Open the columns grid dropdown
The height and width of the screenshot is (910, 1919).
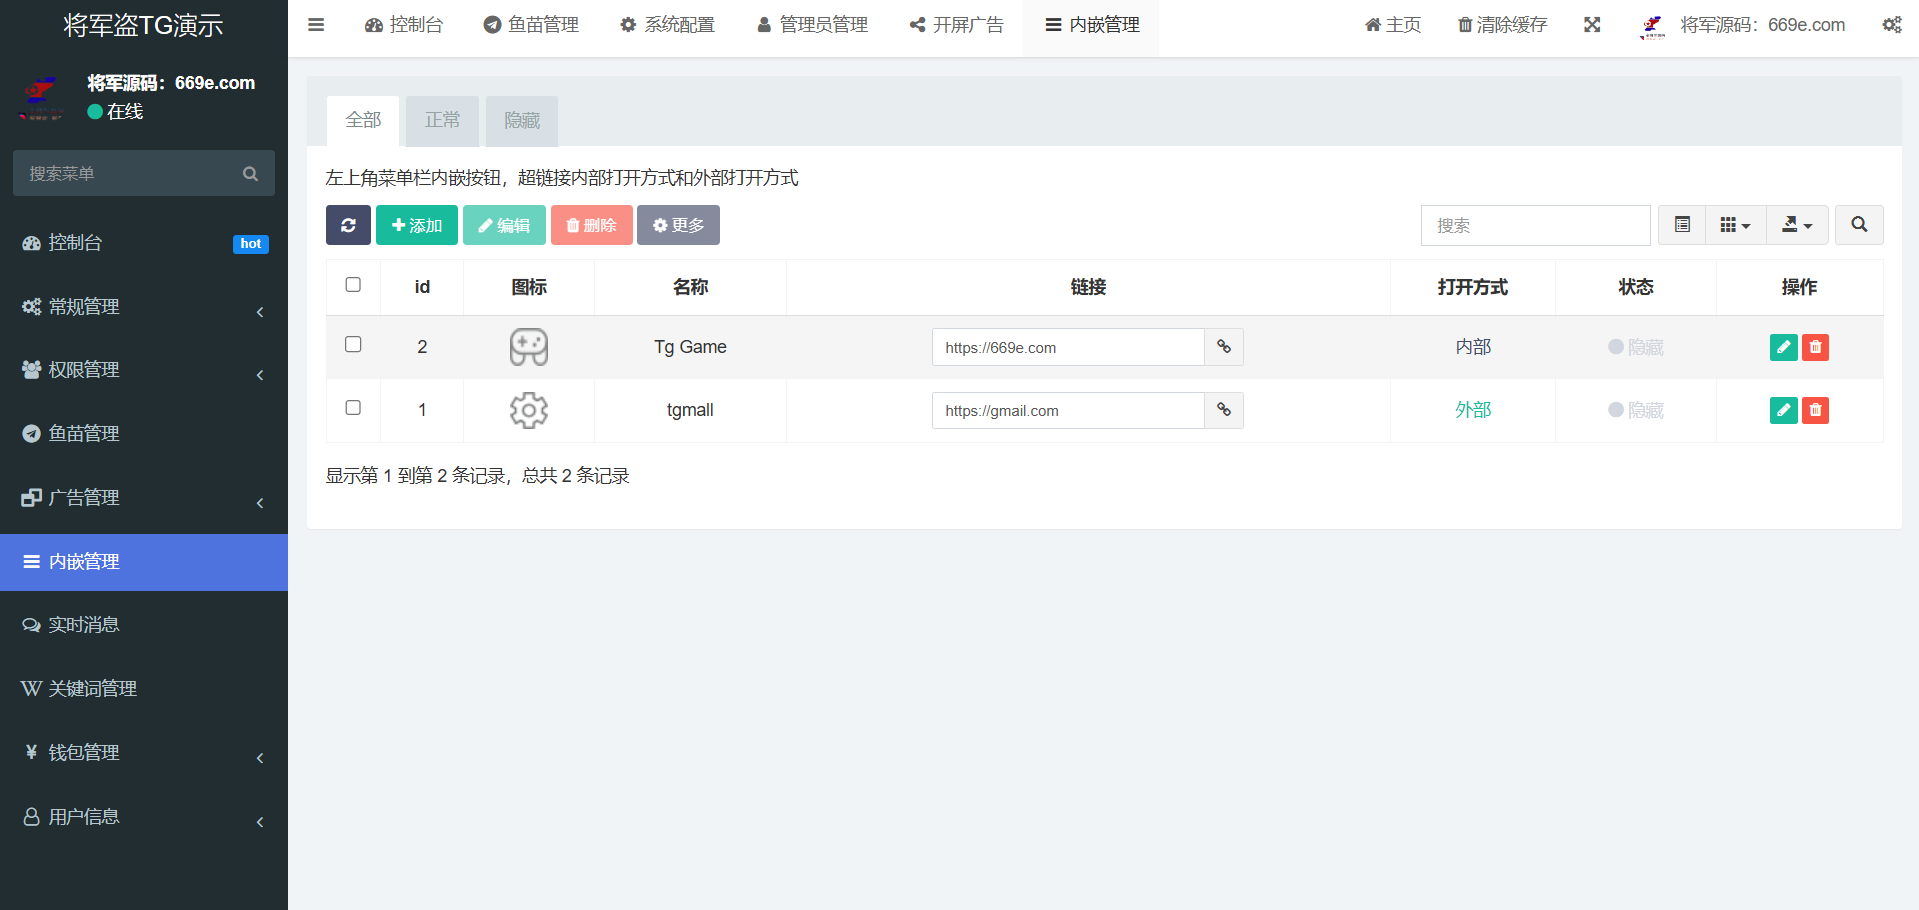(1735, 225)
